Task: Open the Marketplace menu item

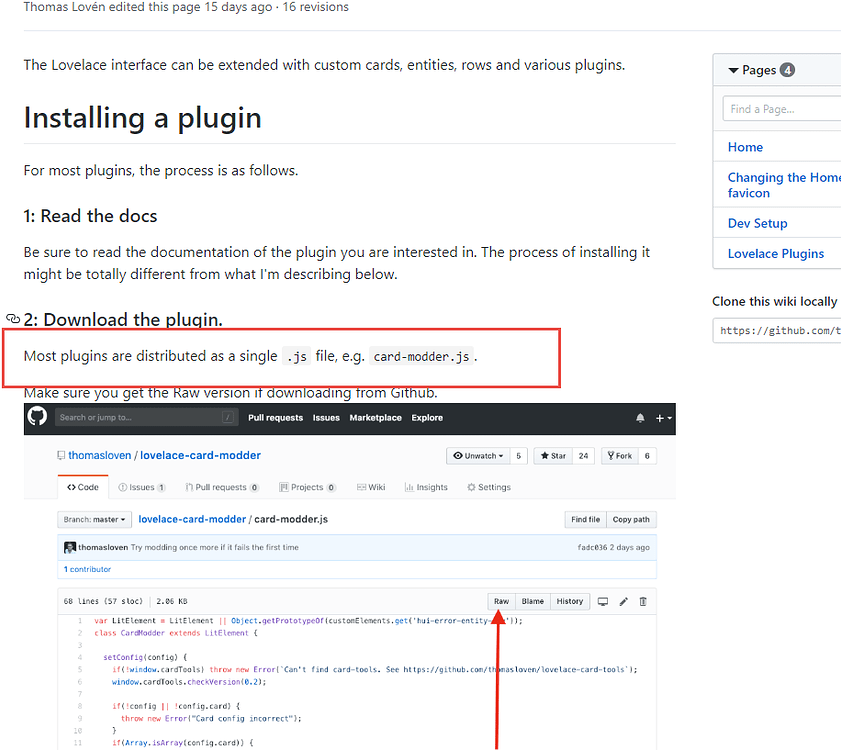Action: 375,418
